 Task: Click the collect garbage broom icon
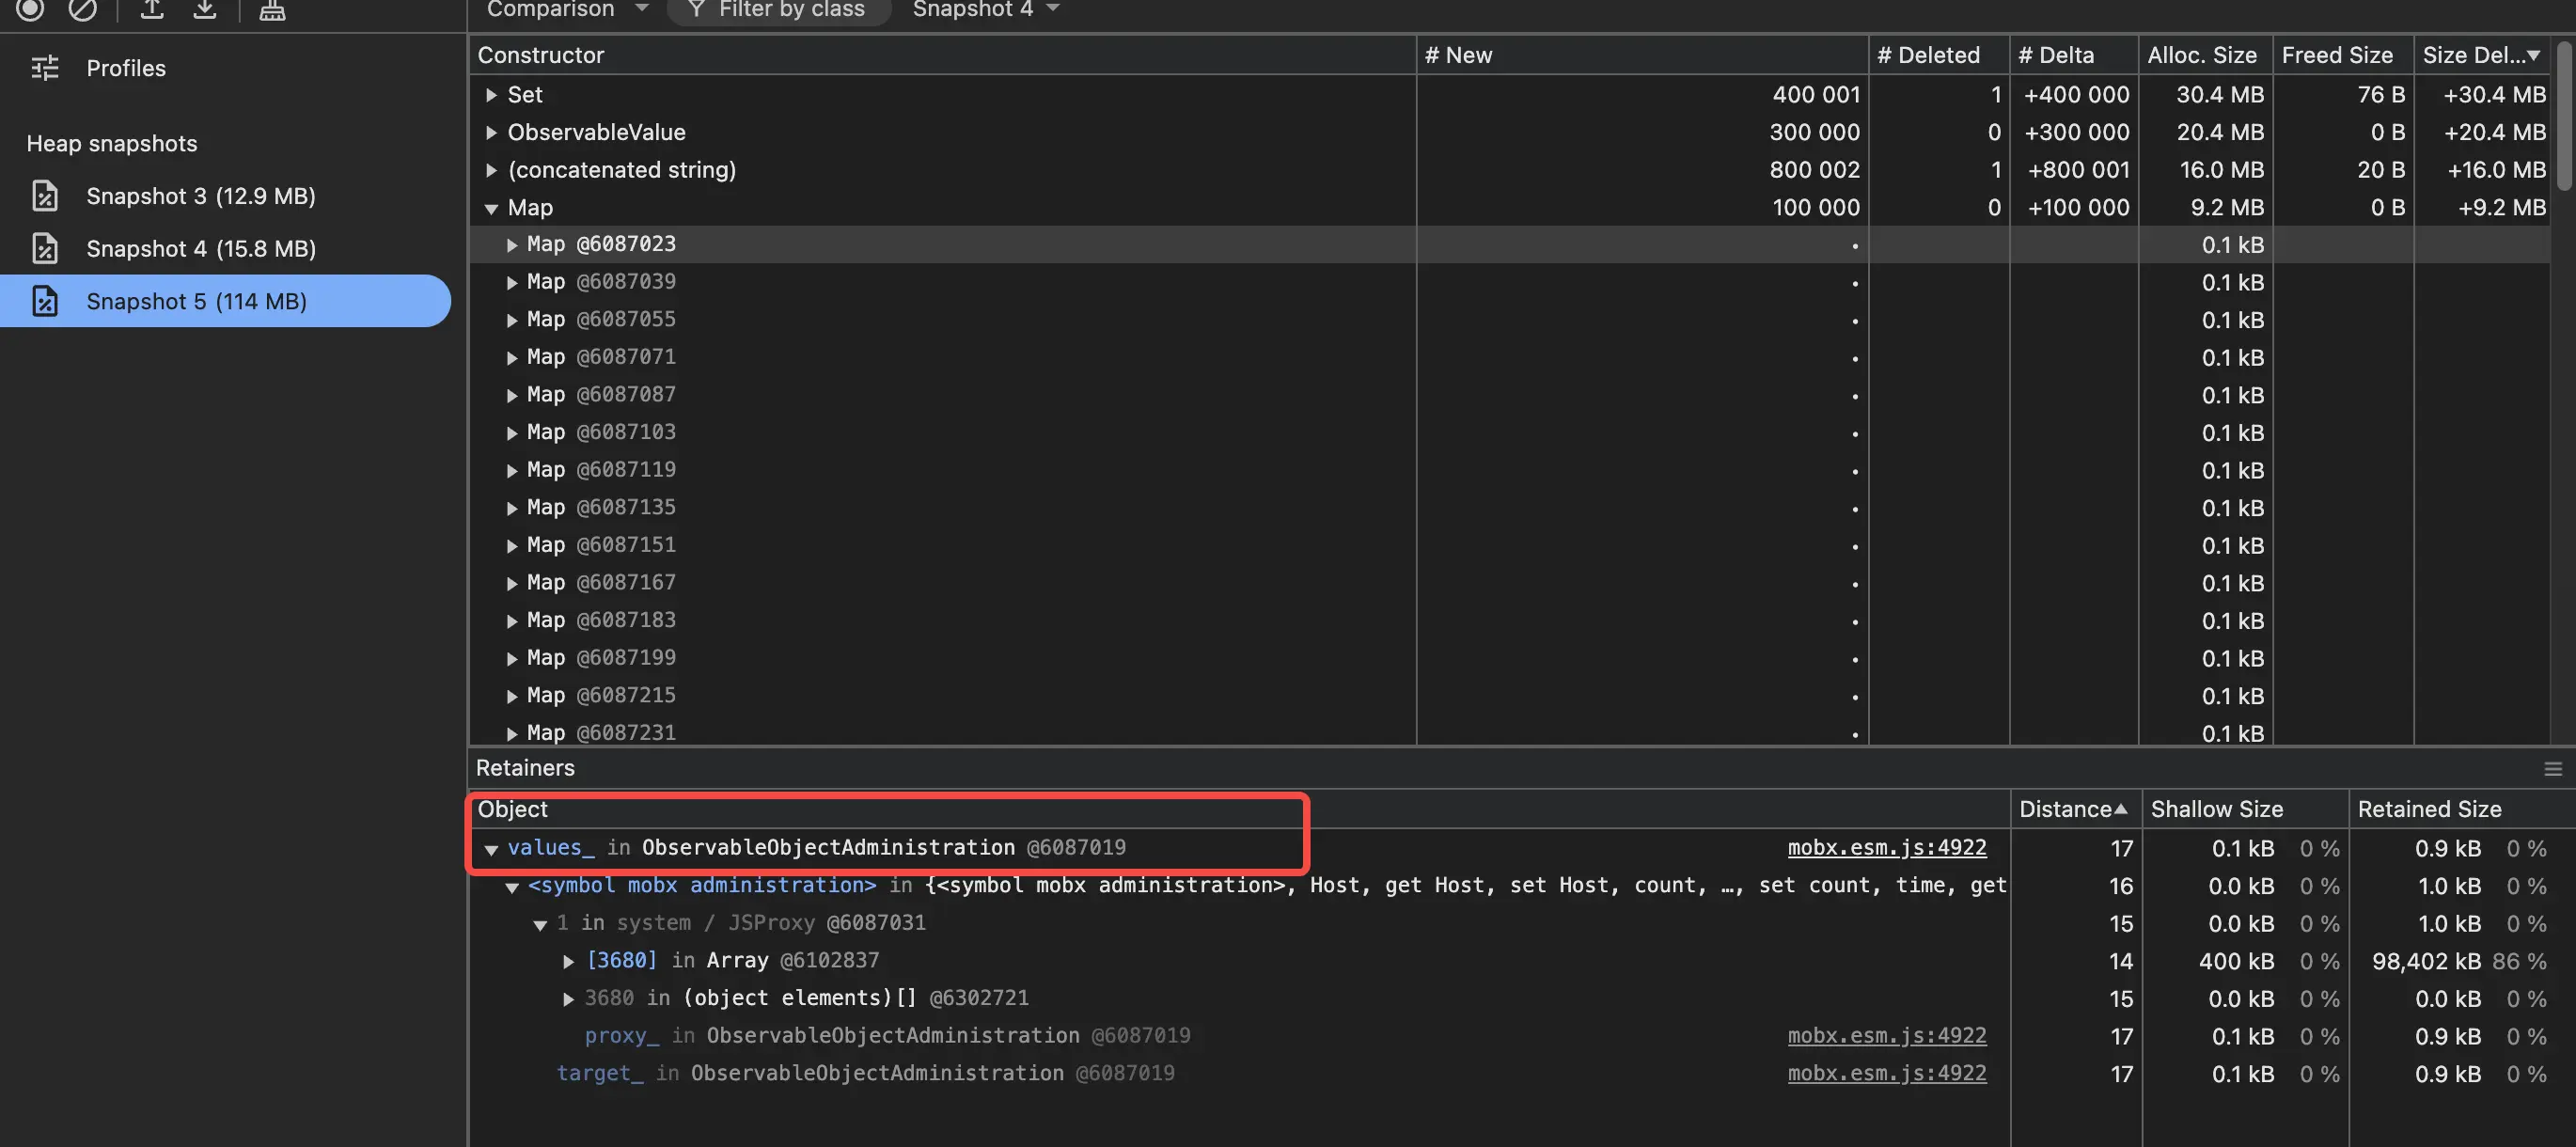point(272,10)
